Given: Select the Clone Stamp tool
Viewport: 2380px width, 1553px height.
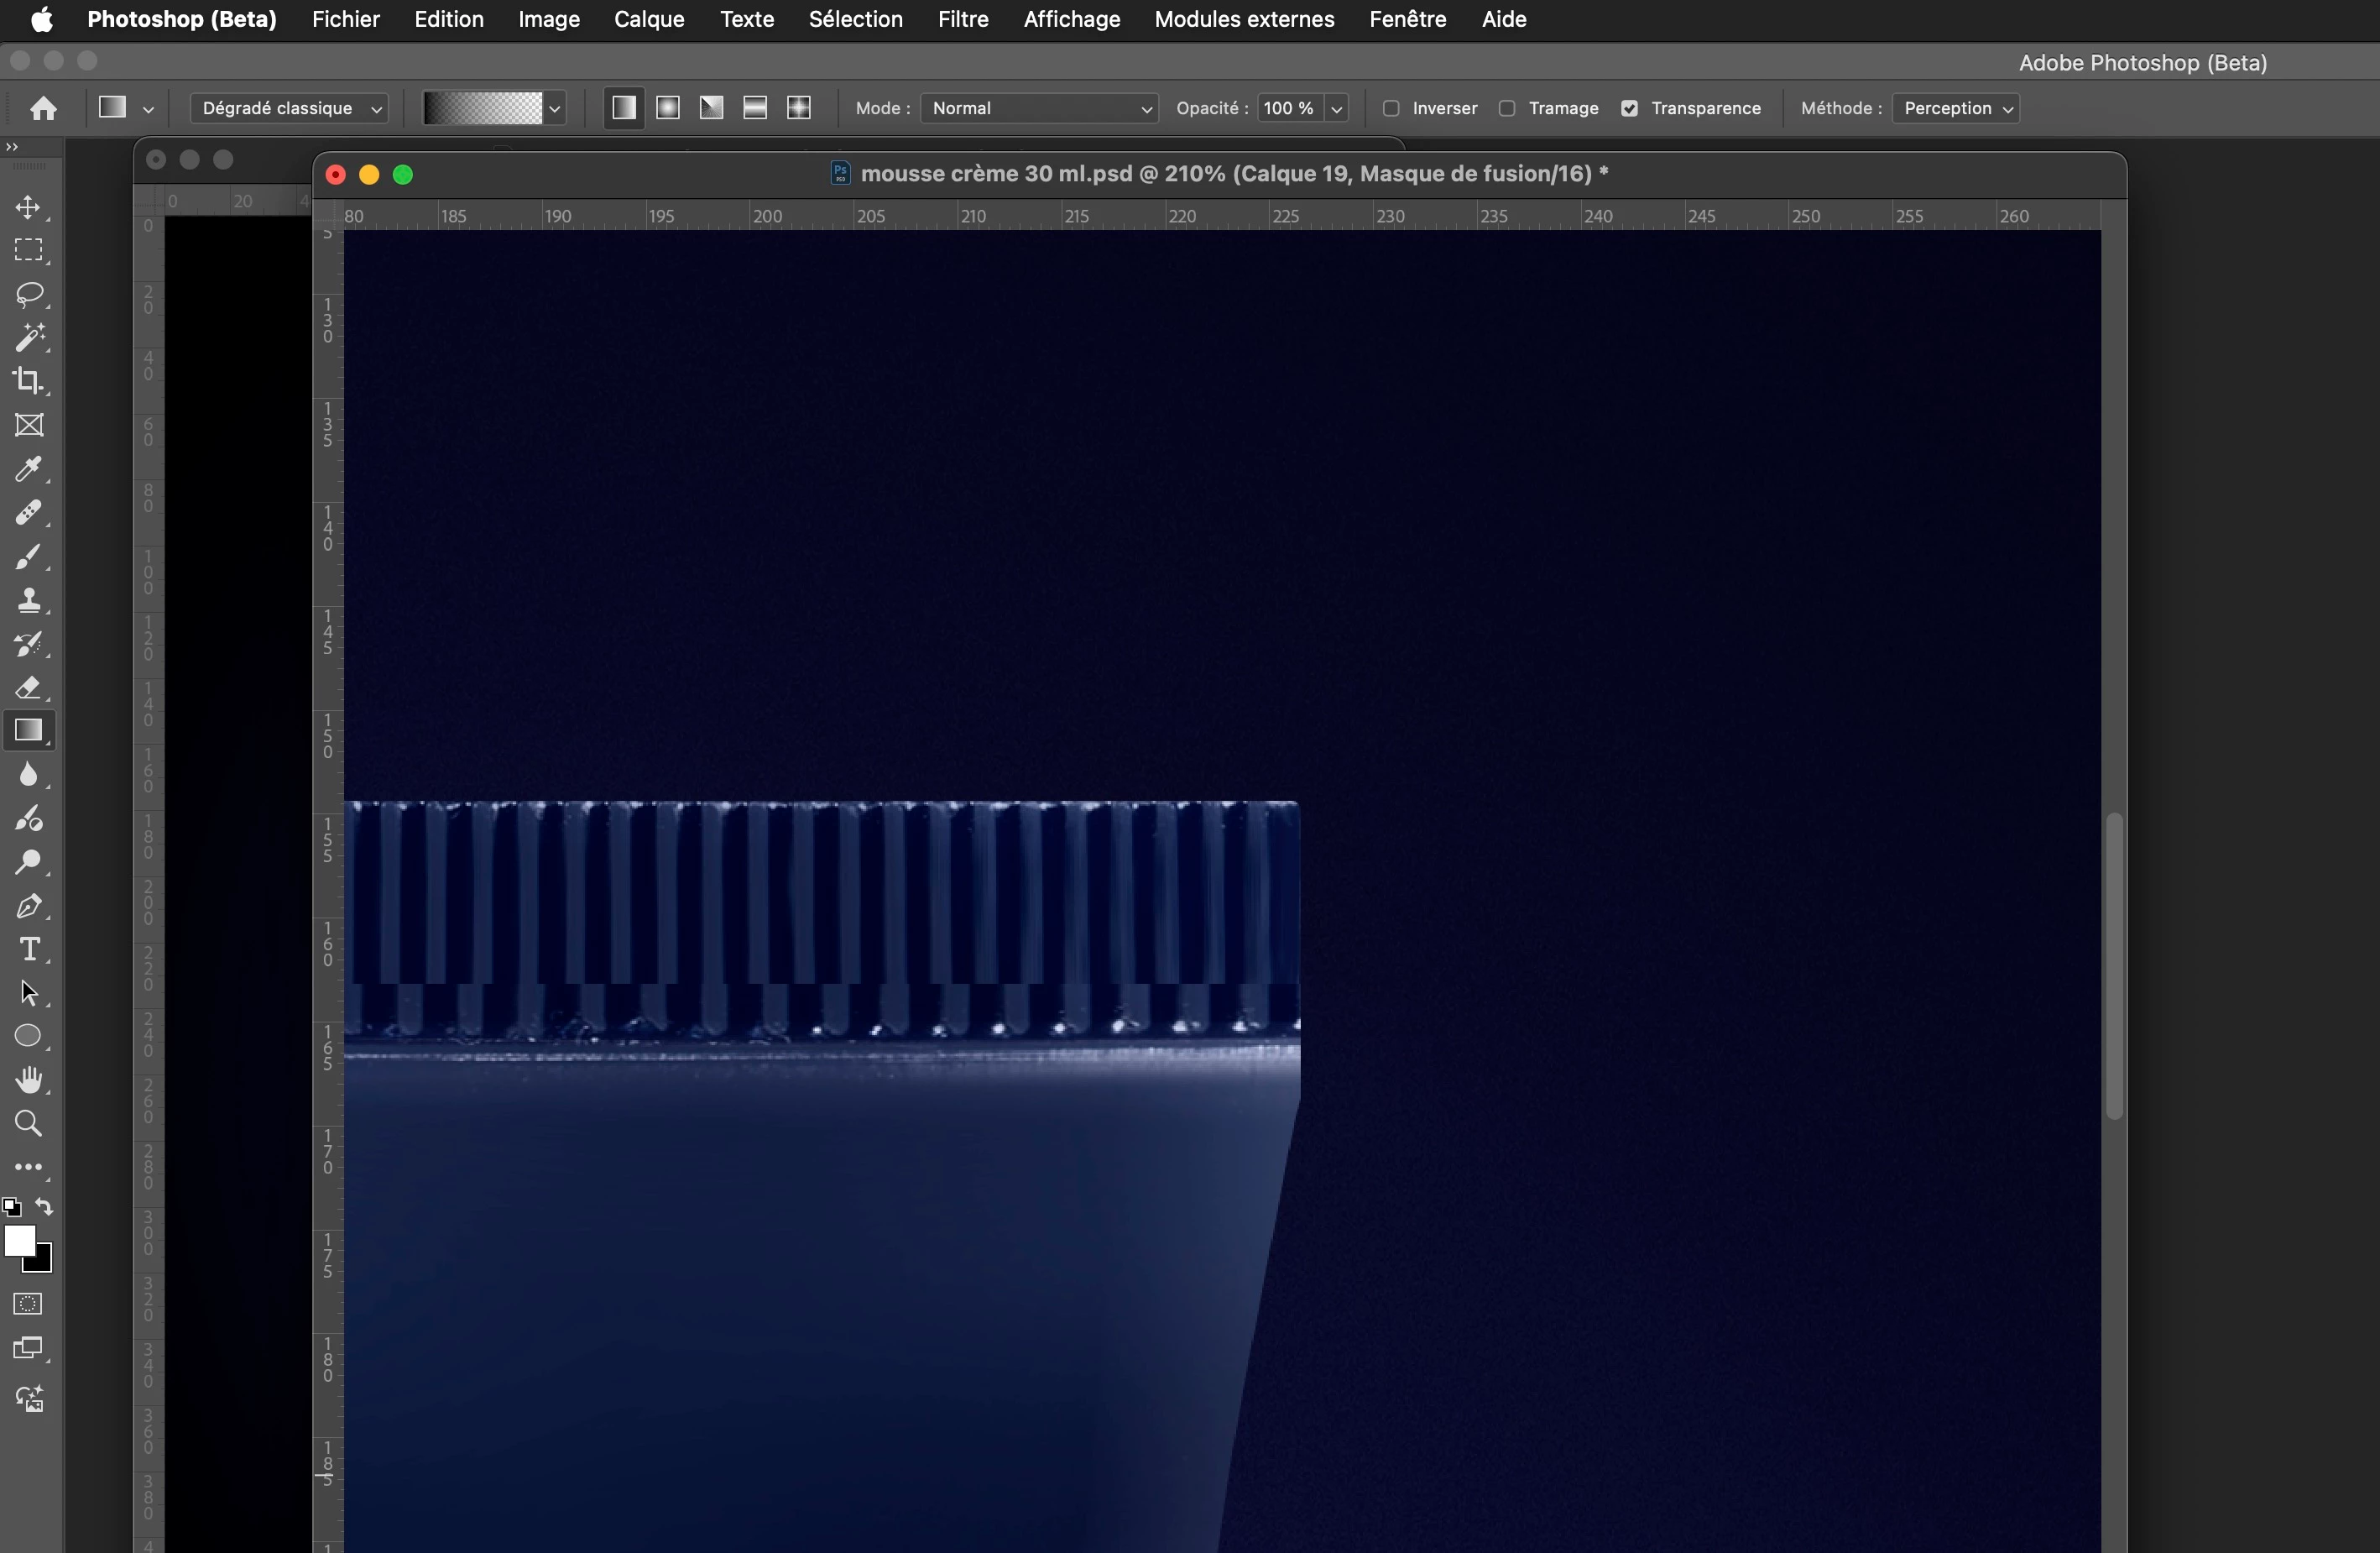Looking at the screenshot, I should (28, 600).
